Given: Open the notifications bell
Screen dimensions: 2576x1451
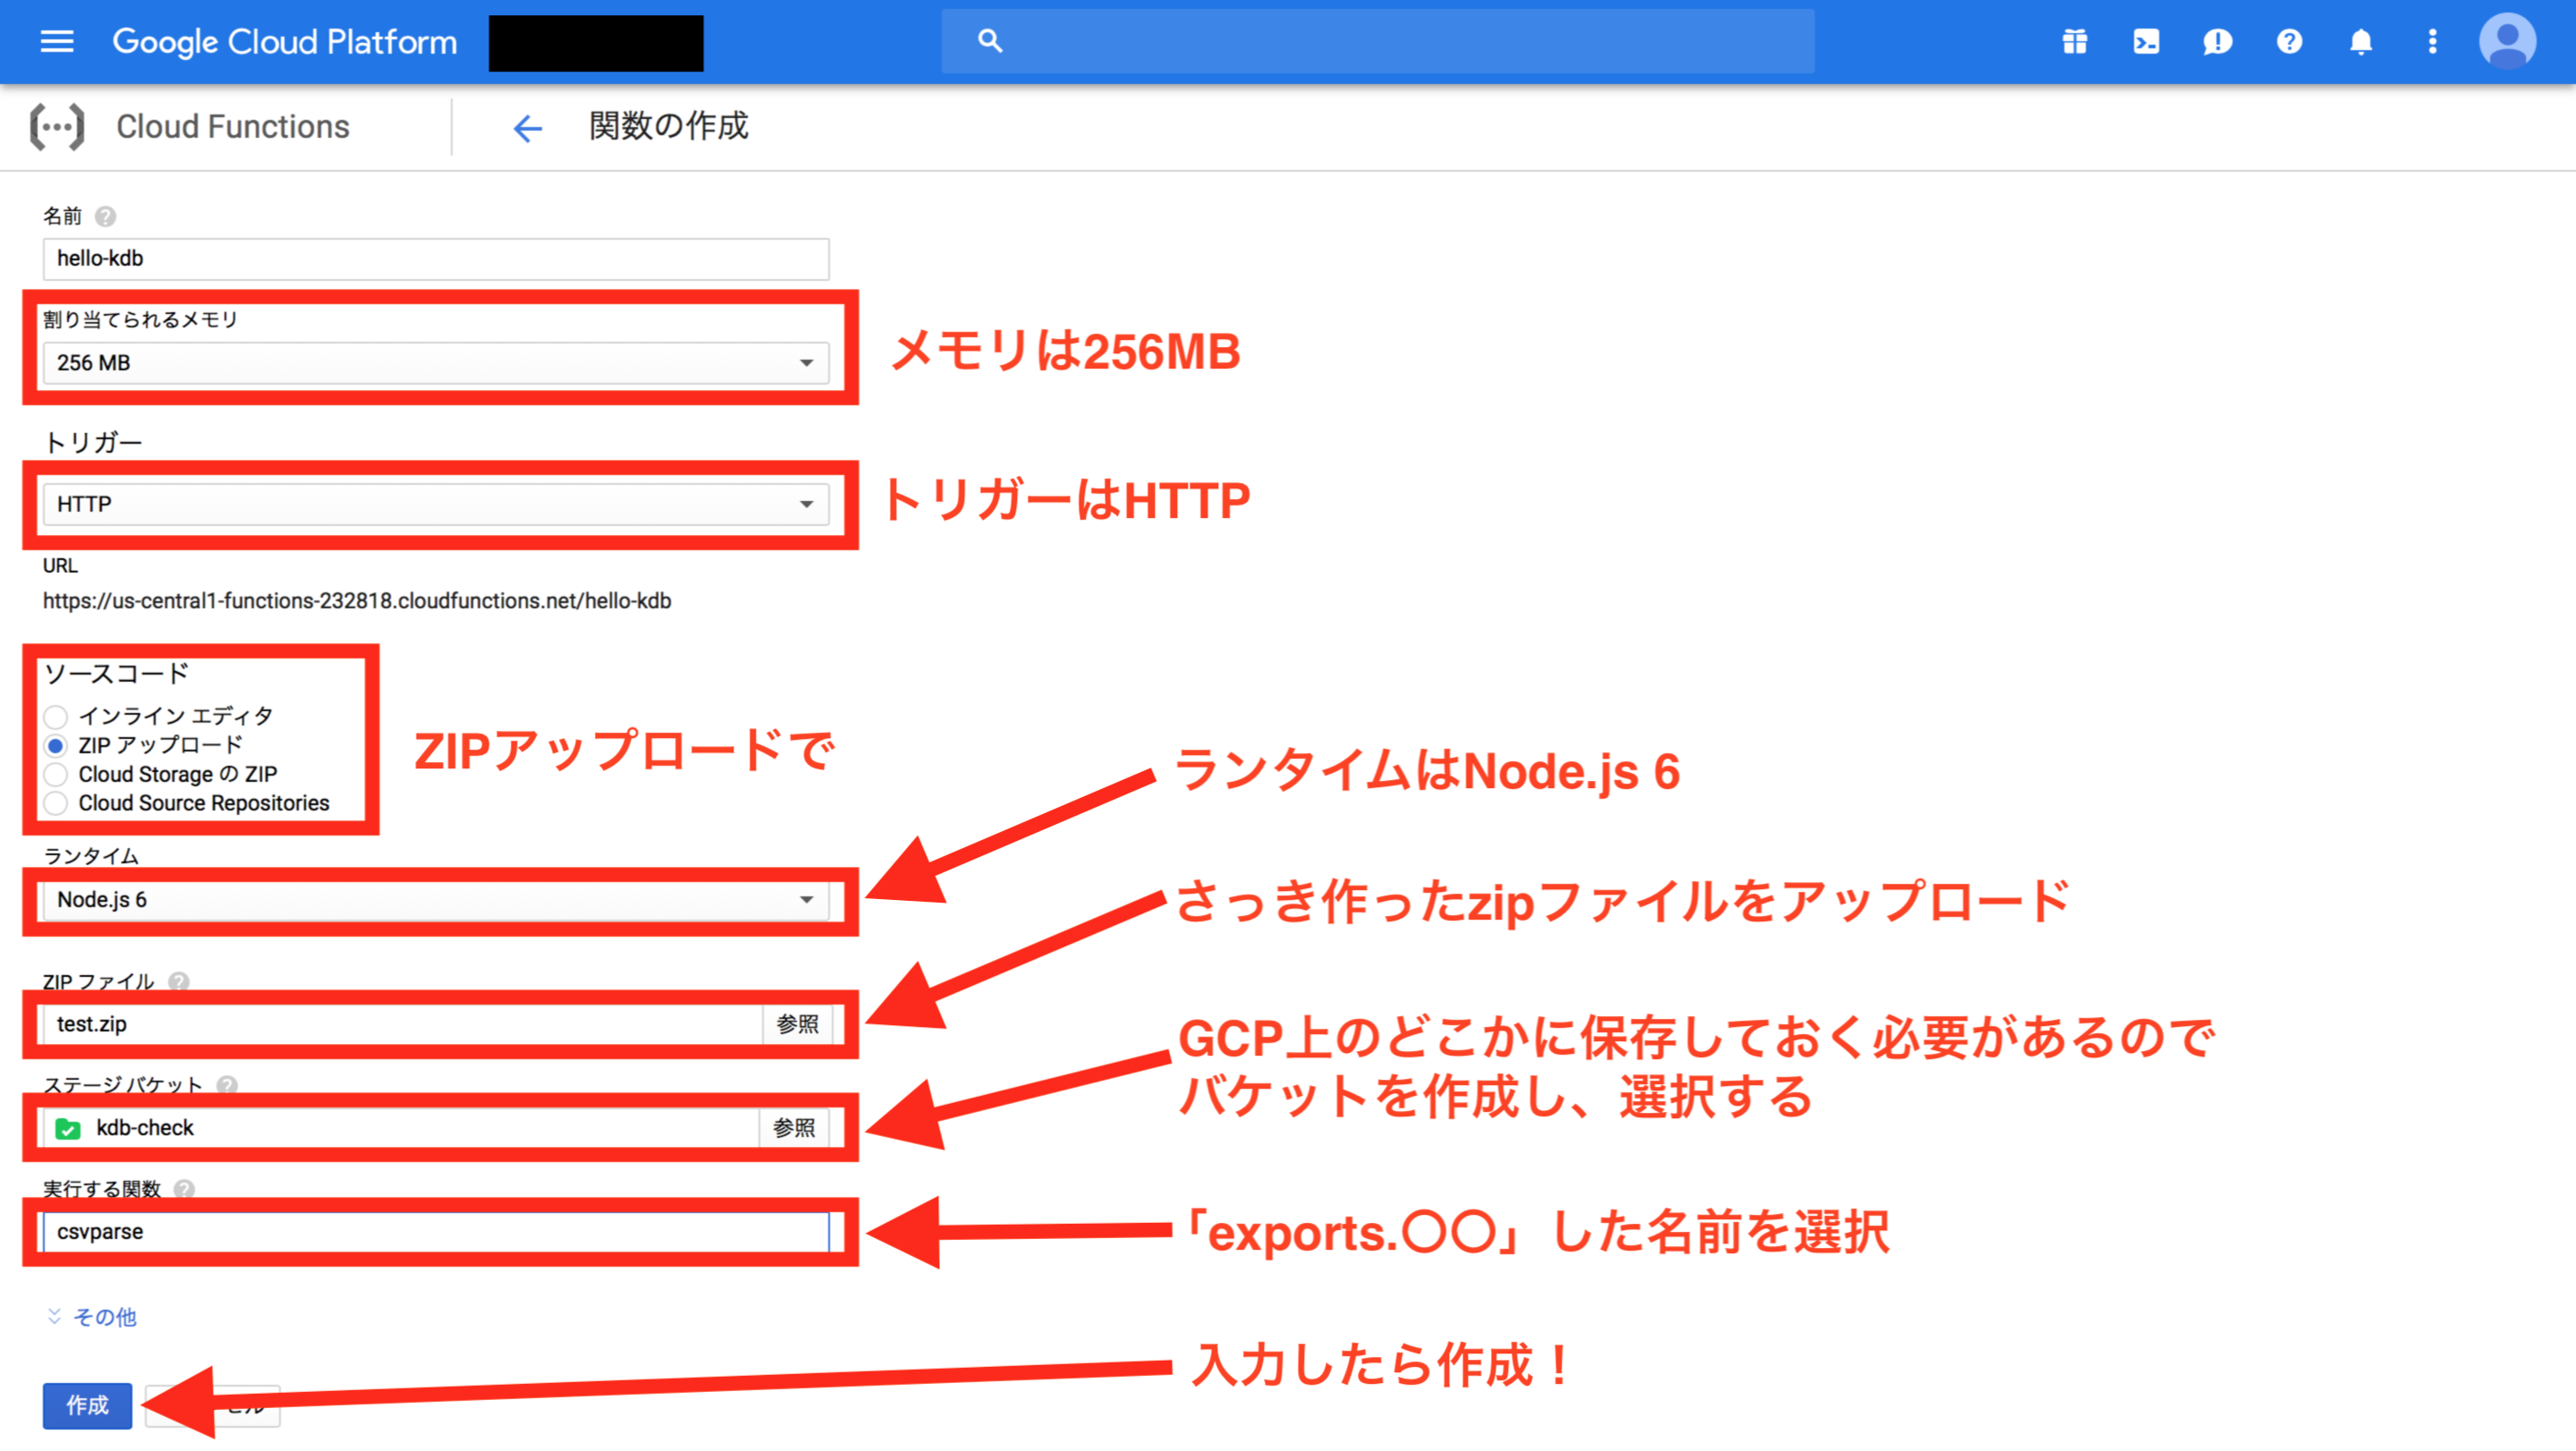Looking at the screenshot, I should click(x=2360, y=41).
